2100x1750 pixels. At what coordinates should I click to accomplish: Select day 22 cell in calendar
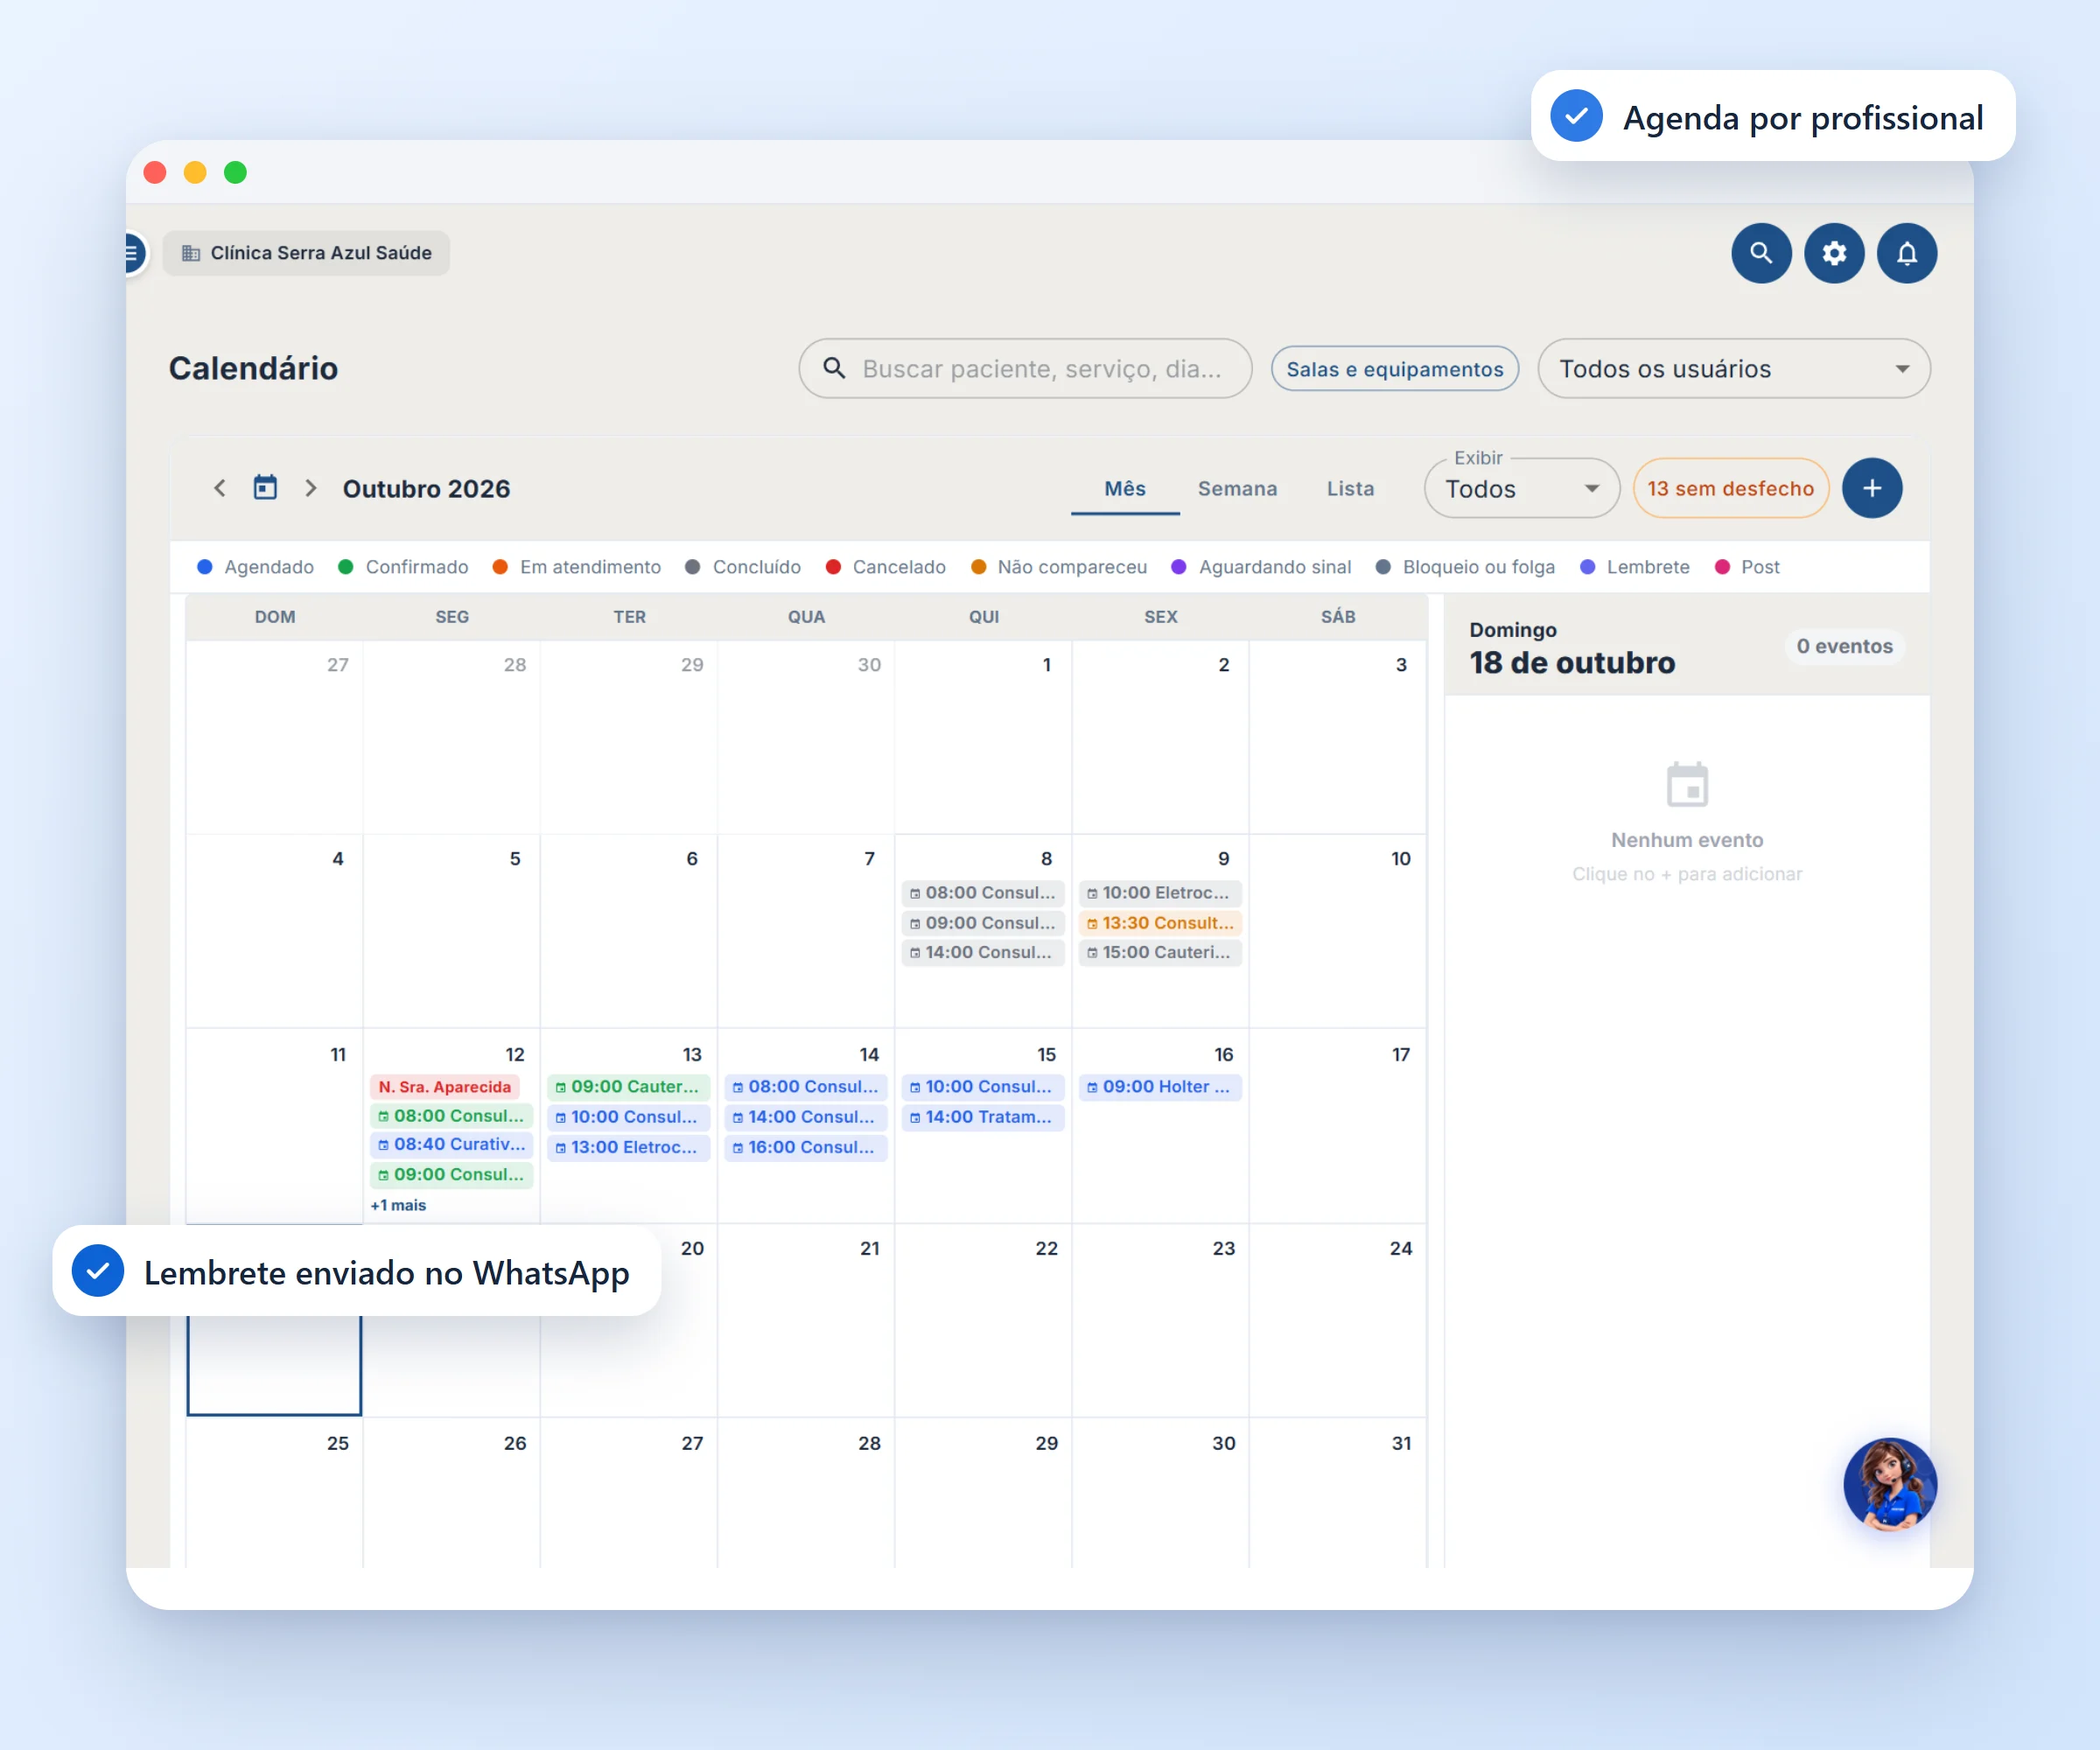[983, 1320]
